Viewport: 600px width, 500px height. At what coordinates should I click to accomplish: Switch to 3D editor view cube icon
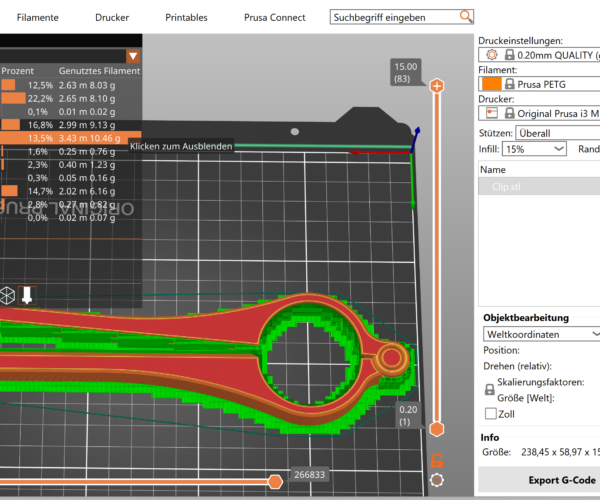click(7, 295)
